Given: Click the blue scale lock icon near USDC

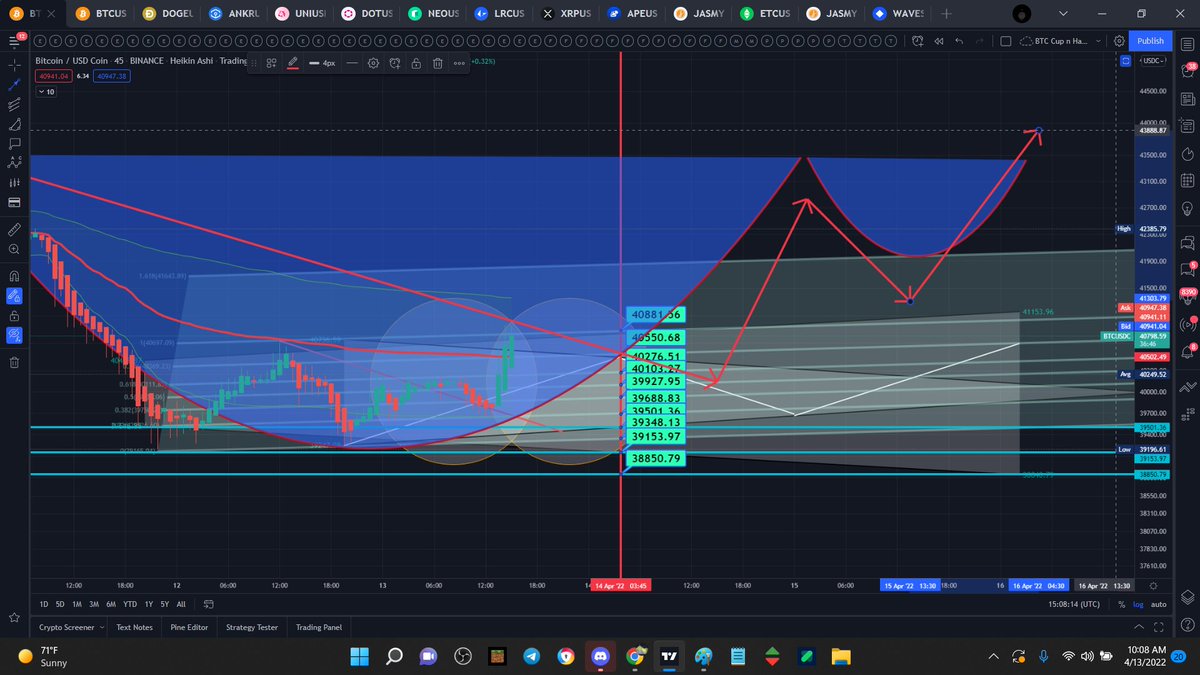Looking at the screenshot, I should pyautogui.click(x=1126, y=62).
